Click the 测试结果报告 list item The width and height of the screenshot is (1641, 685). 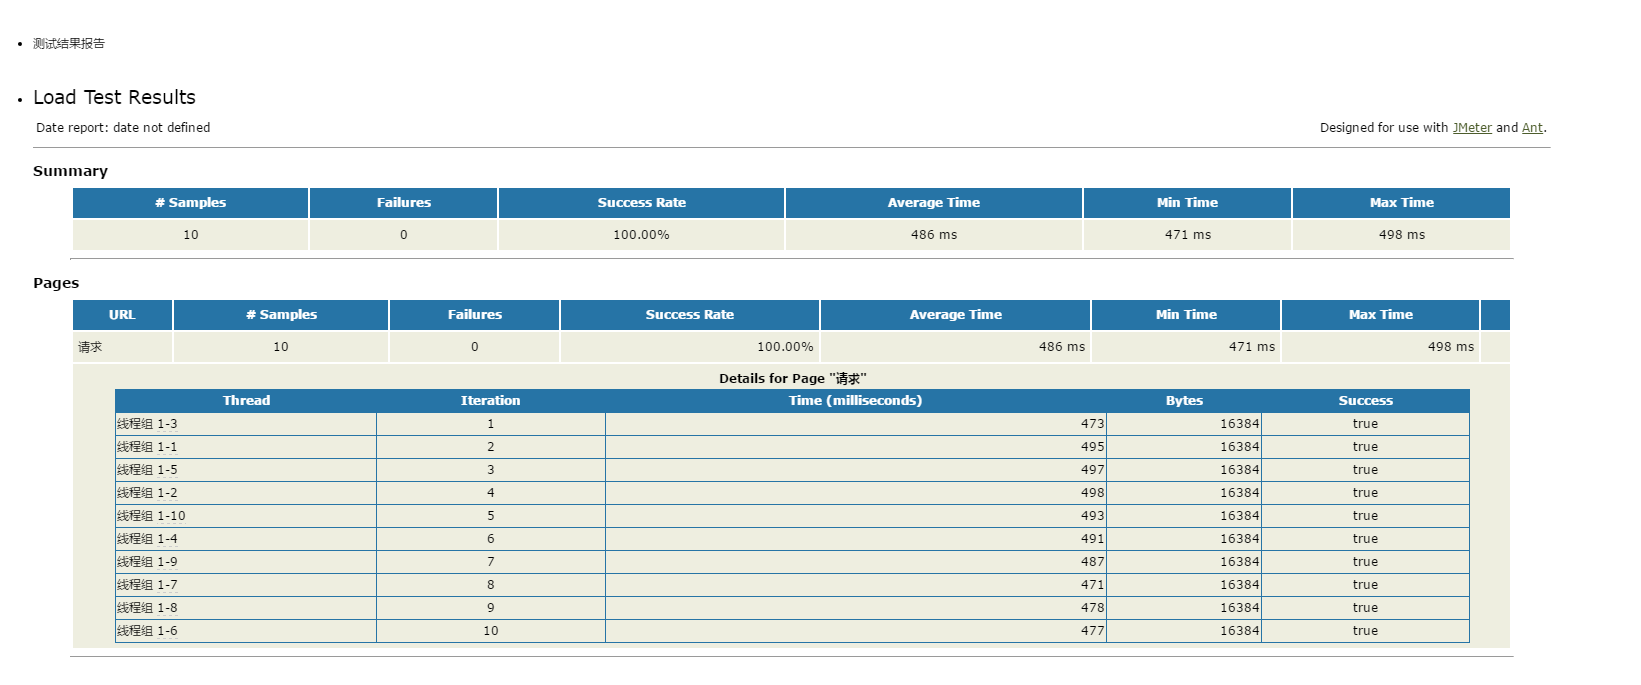[x=69, y=44]
